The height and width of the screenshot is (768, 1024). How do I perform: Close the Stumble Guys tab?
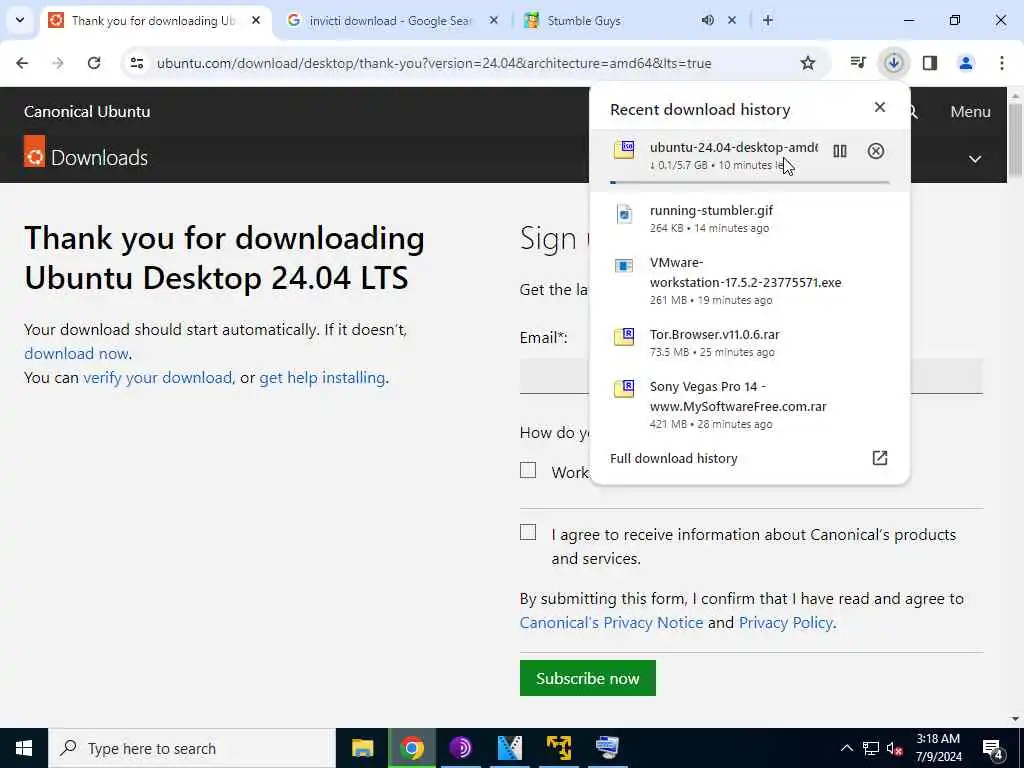coord(732,20)
